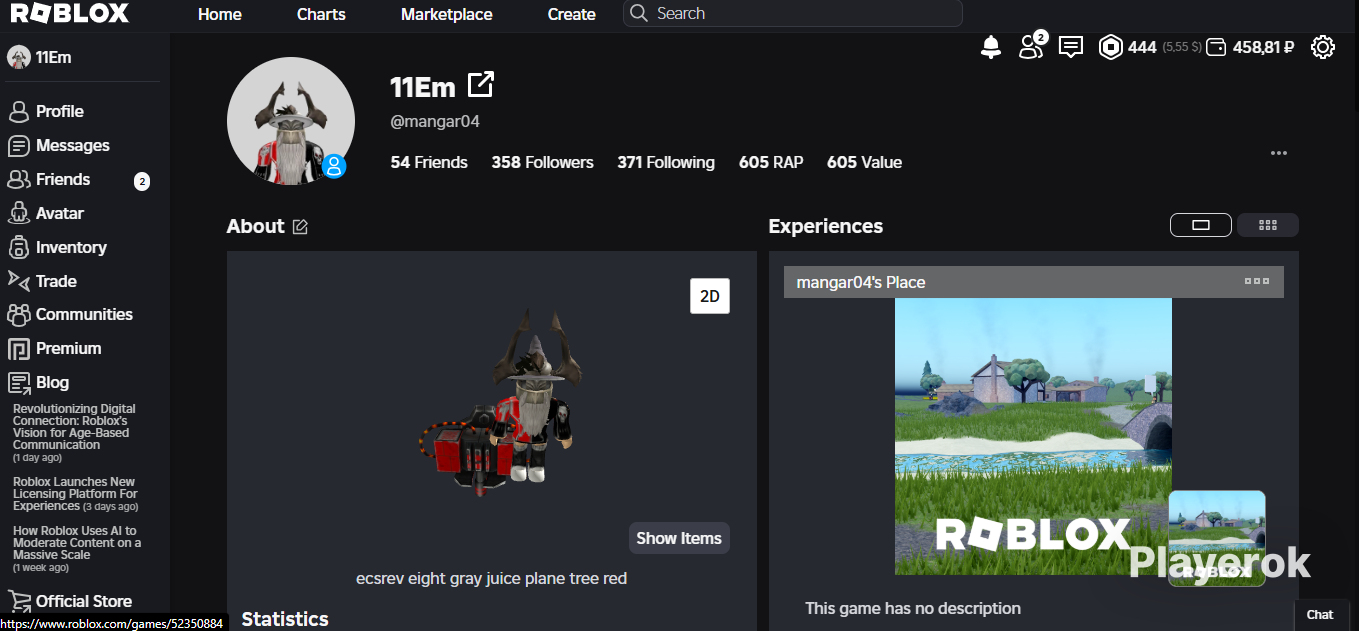The image size is (1359, 631).
Task: View the 54 Friends list
Action: pos(429,162)
